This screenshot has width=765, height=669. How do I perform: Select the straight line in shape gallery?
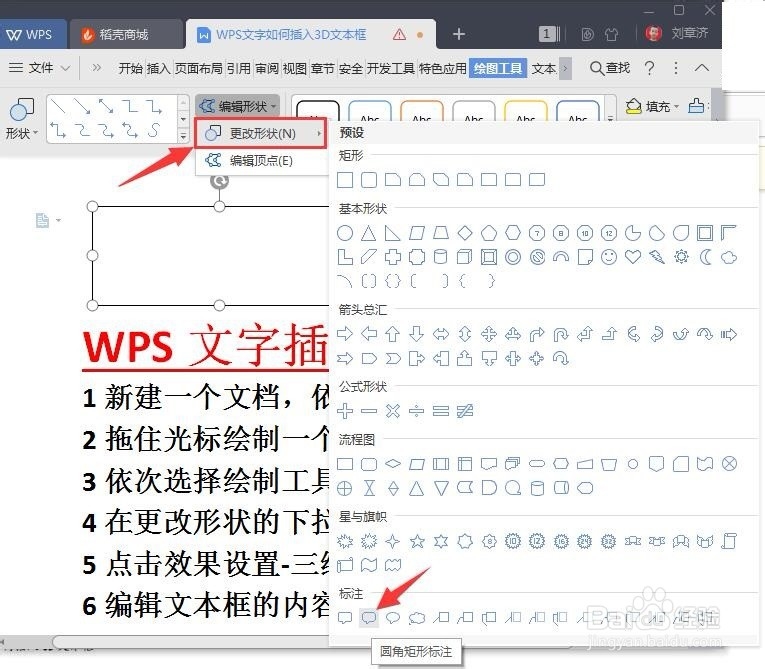[58, 106]
